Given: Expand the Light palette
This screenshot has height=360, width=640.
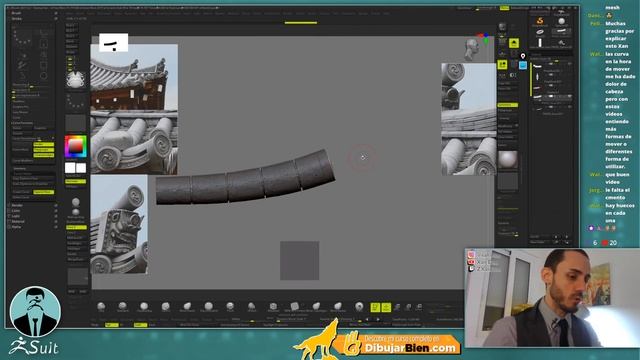Looking at the screenshot, I should point(16,216).
